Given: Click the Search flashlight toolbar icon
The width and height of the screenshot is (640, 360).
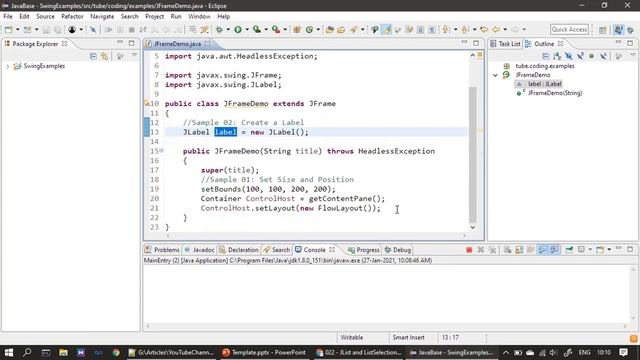Looking at the screenshot, I should coord(353,29).
